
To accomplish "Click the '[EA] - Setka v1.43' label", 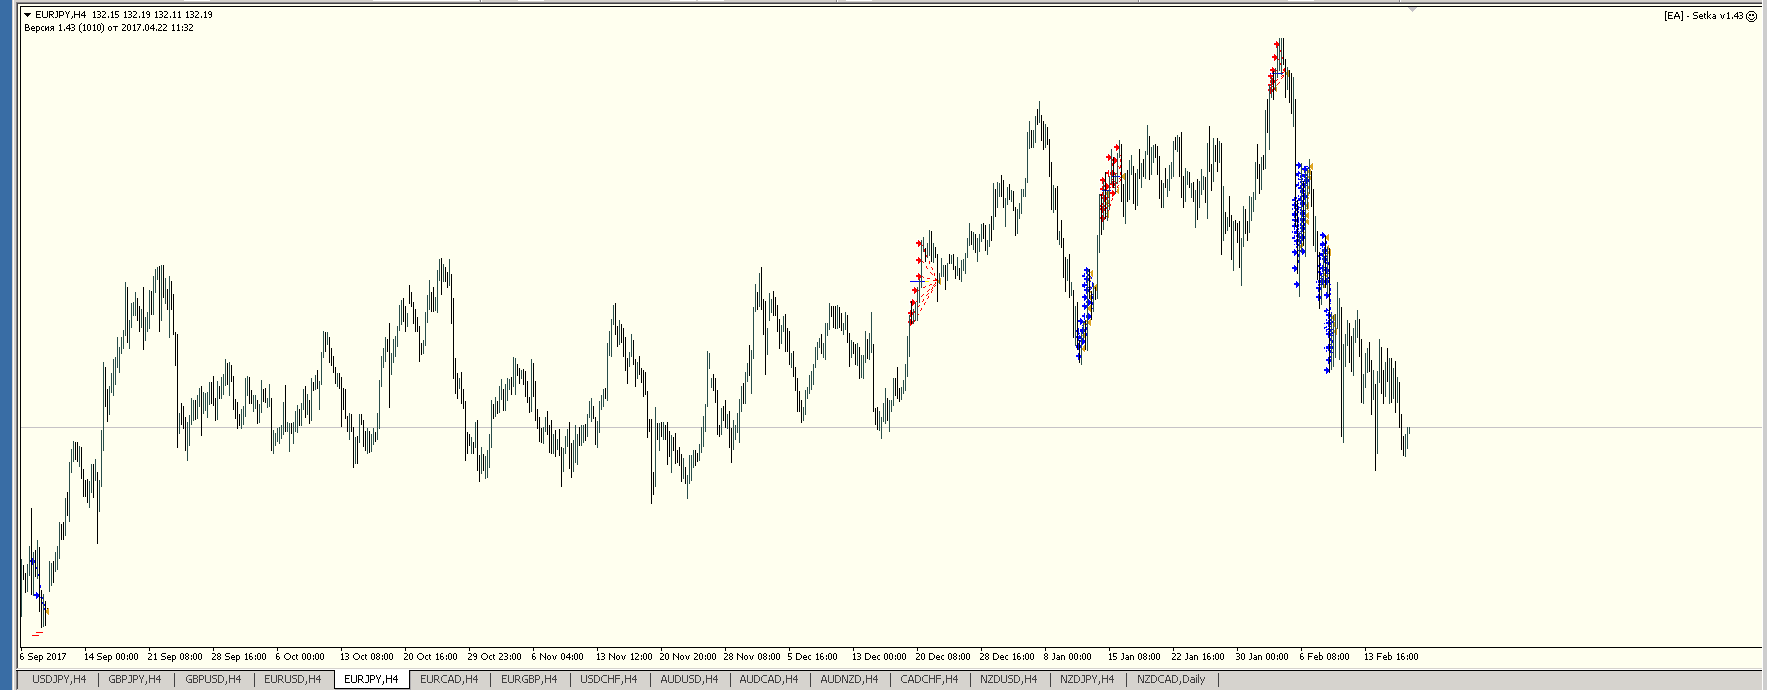I will click(1703, 16).
